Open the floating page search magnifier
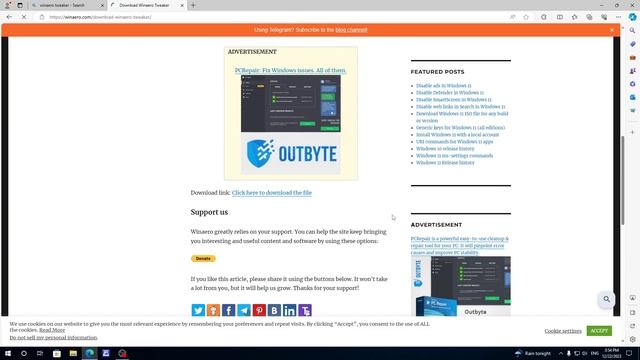640x360 pixels. coord(607,299)
